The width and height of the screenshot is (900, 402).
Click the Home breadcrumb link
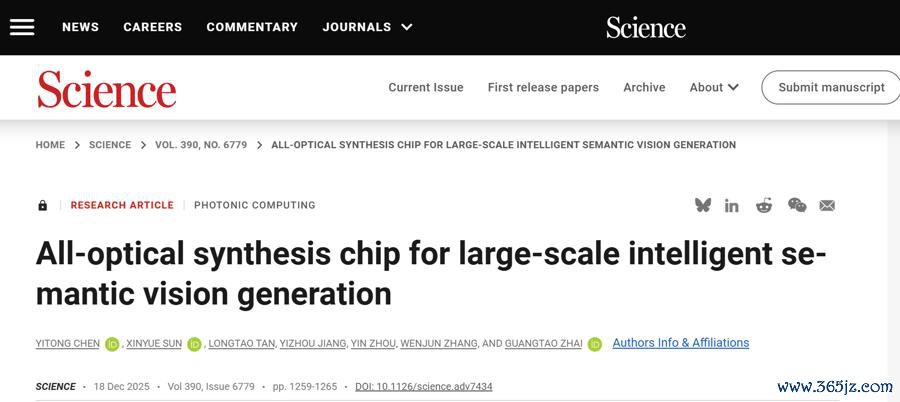tap(50, 145)
